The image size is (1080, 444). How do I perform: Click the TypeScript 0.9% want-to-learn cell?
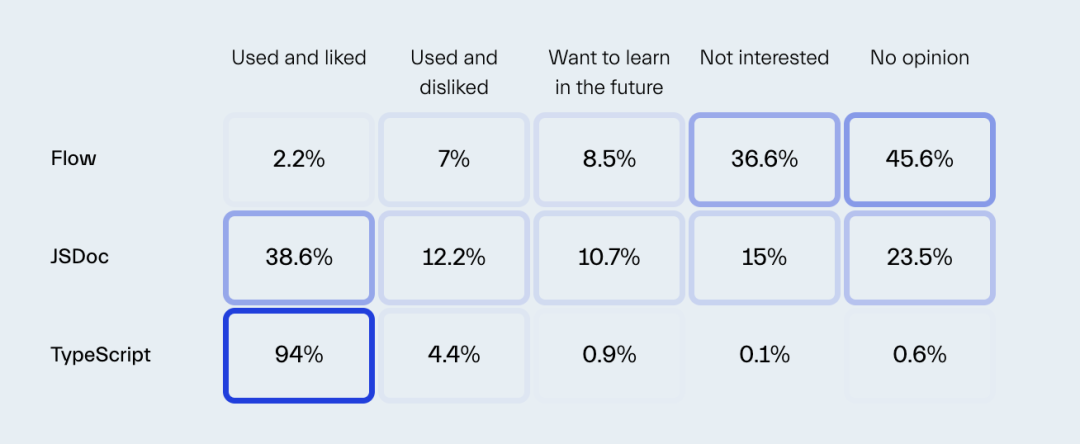(608, 355)
